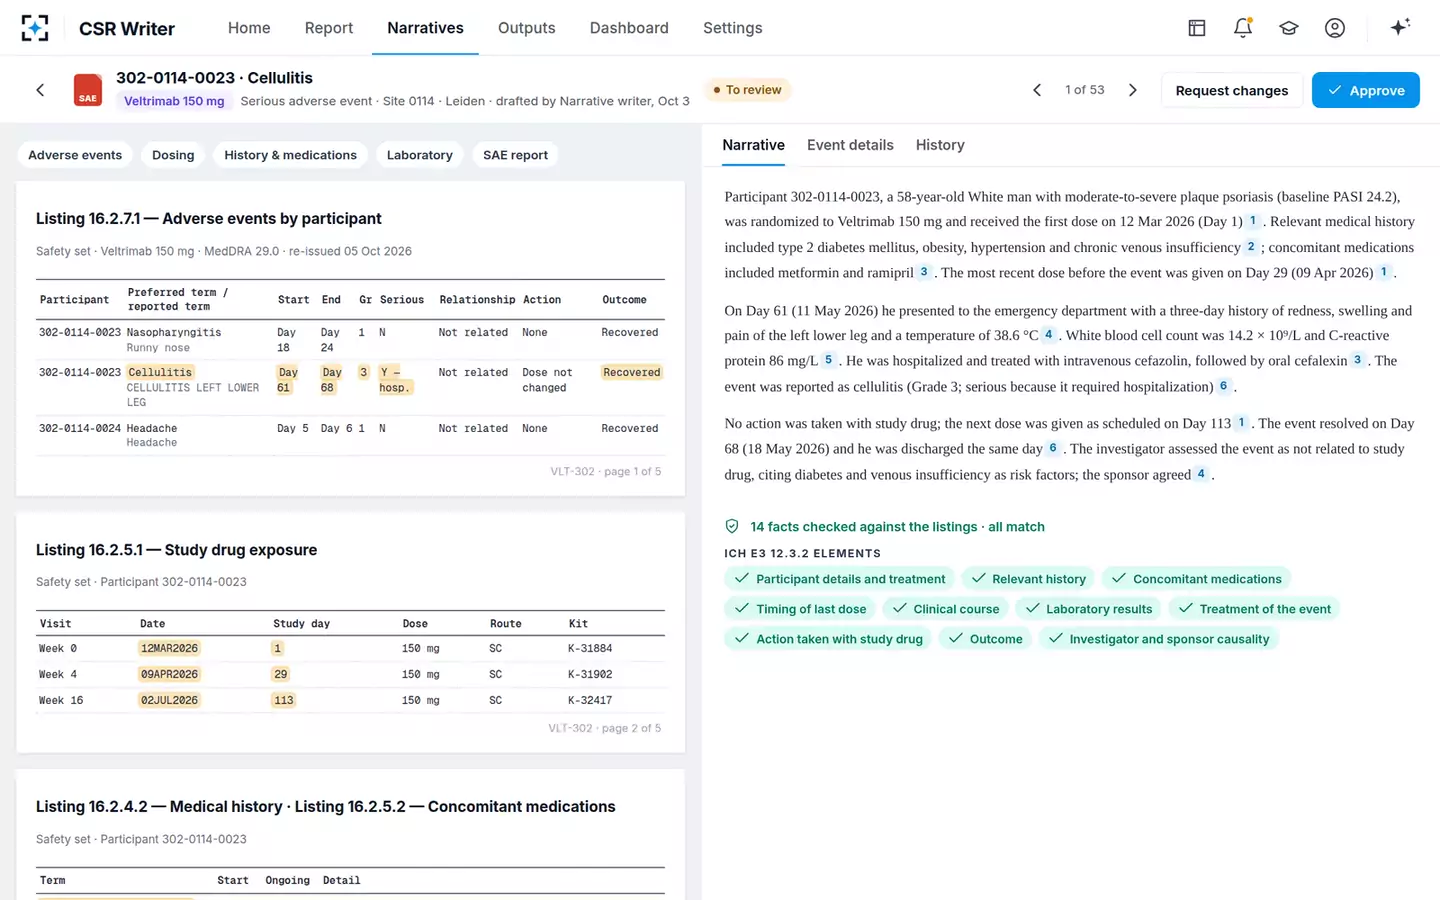Click the CSR Writer logo icon
This screenshot has width=1440, height=900.
(35, 28)
